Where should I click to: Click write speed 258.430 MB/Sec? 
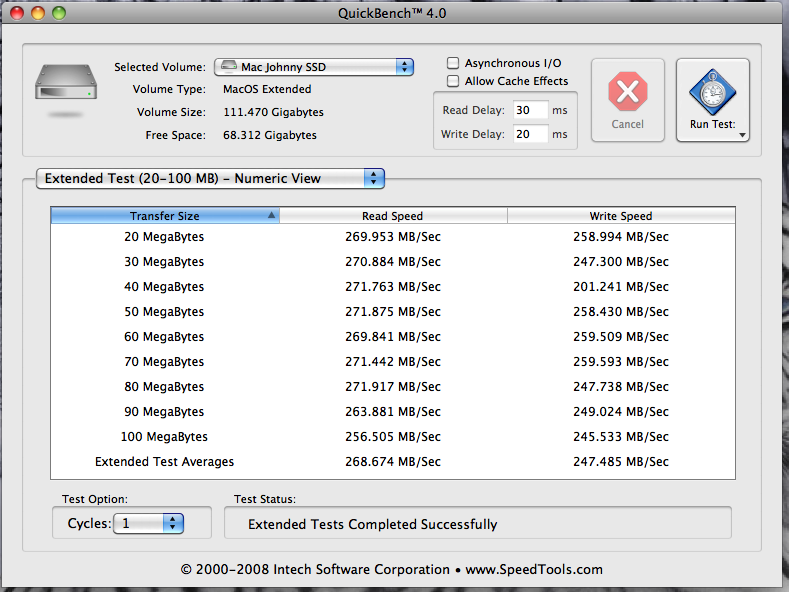pyautogui.click(x=621, y=312)
